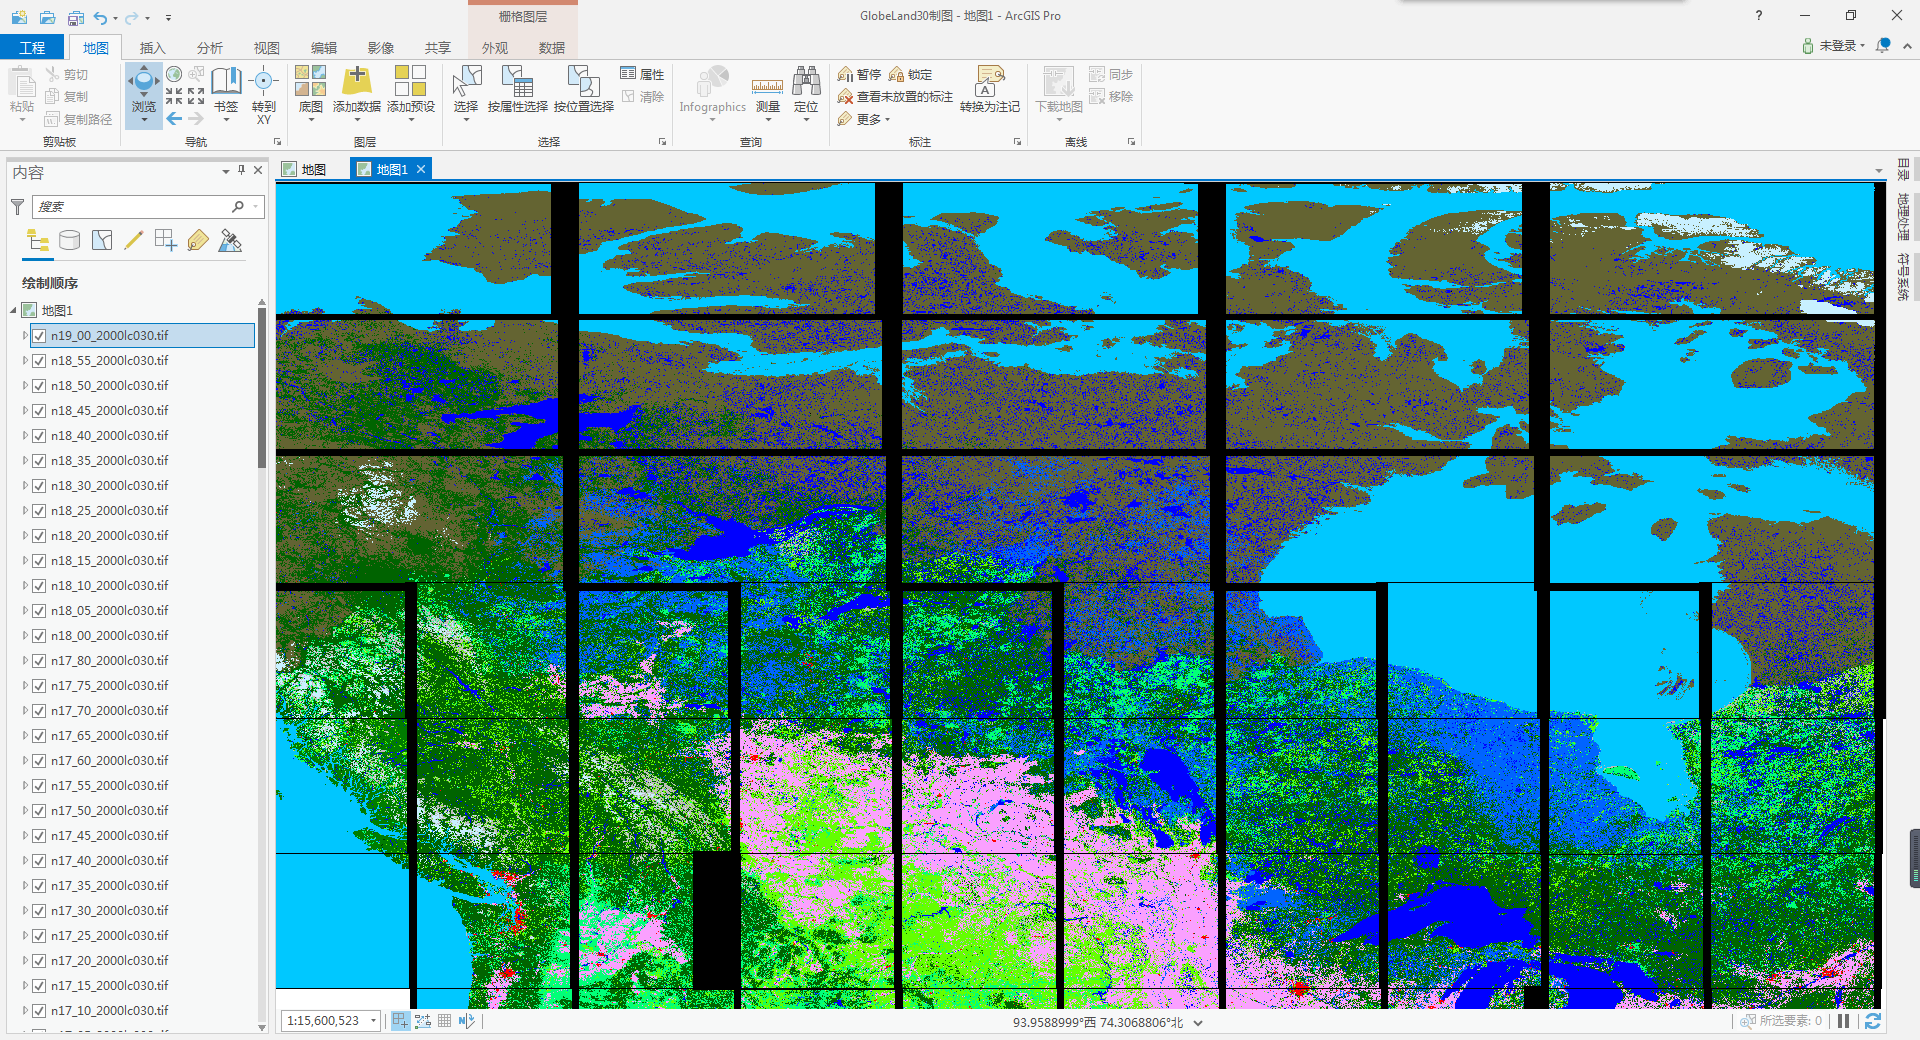Open 按位置选择 (Select By Location)
1920x1040 pixels.
click(584, 90)
